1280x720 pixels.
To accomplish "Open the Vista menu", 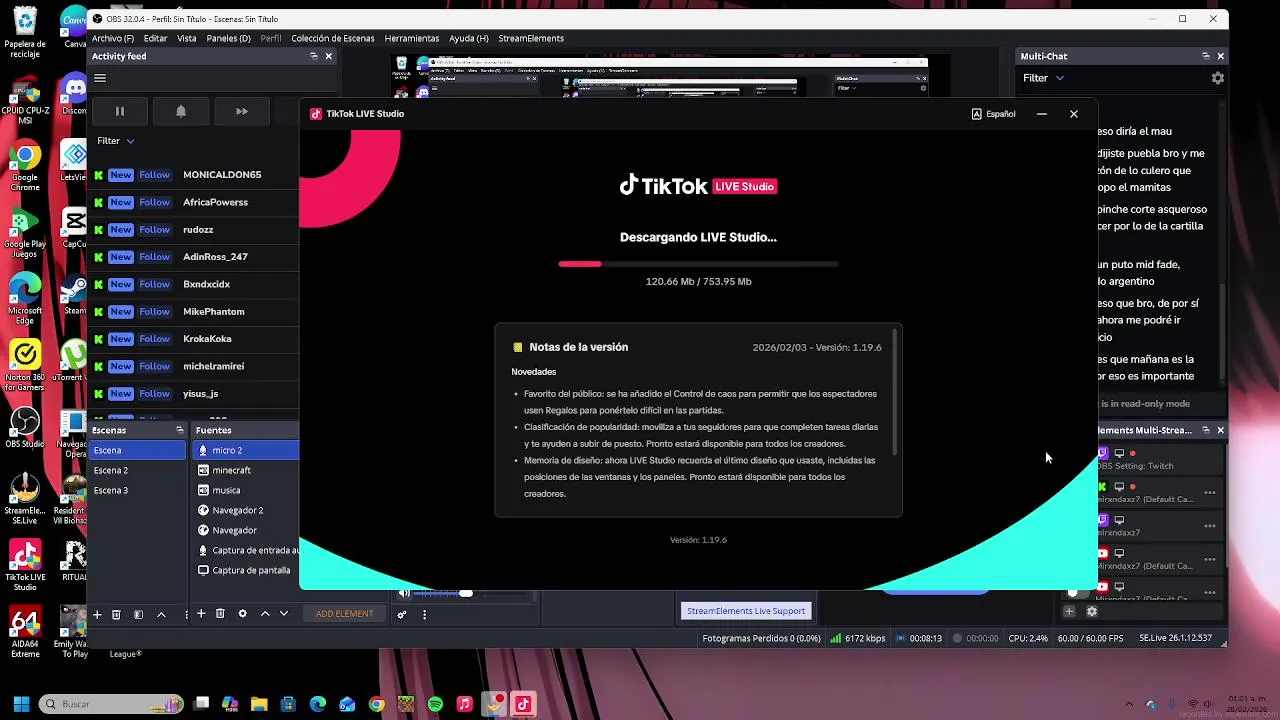I will [187, 38].
